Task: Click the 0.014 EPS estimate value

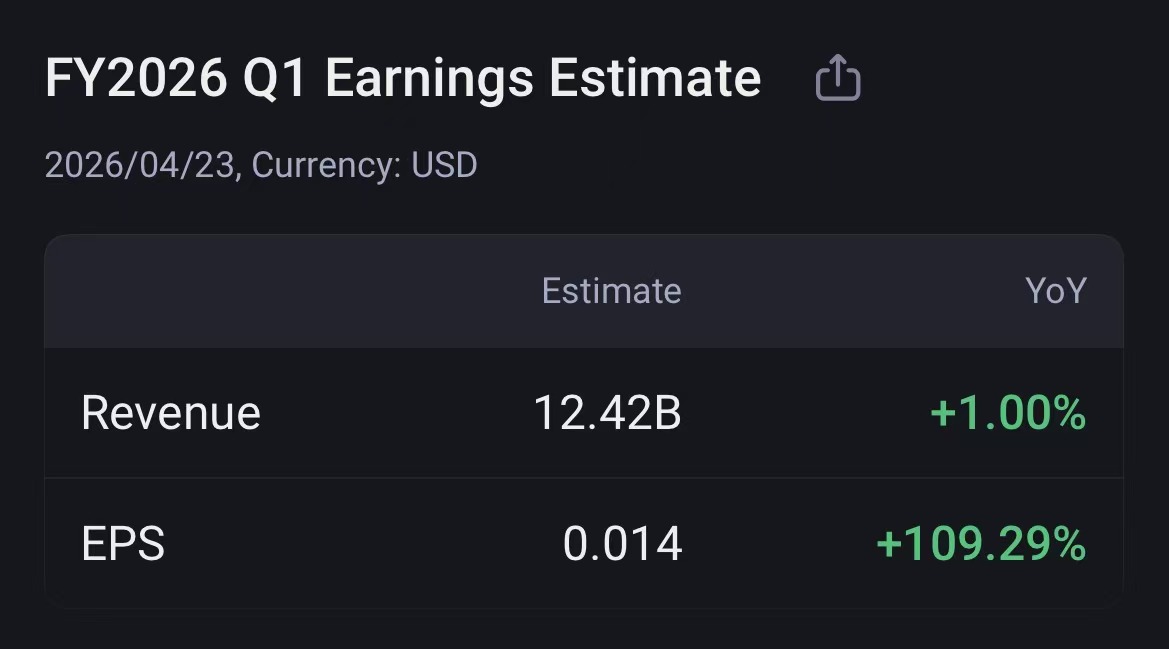Action: pyautogui.click(x=623, y=543)
